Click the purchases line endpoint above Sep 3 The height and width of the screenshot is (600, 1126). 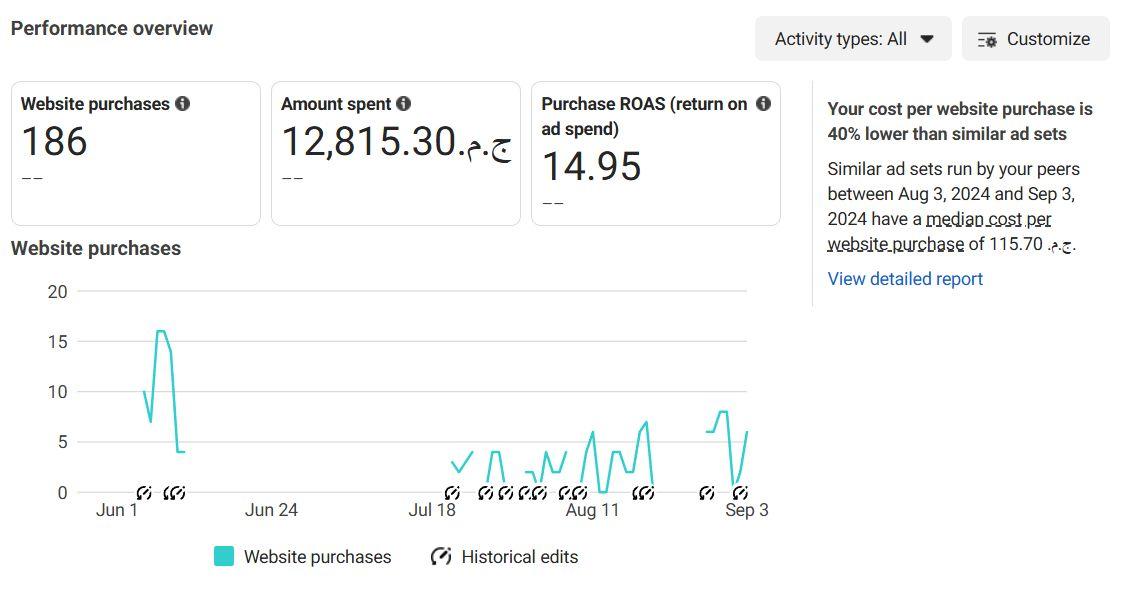click(x=747, y=432)
